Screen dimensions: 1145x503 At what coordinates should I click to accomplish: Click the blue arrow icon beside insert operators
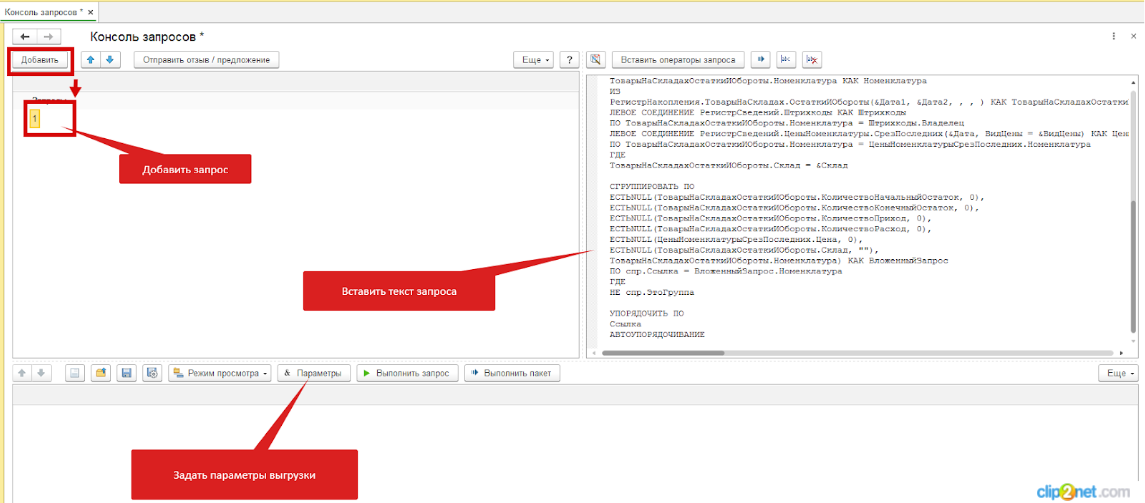760,60
